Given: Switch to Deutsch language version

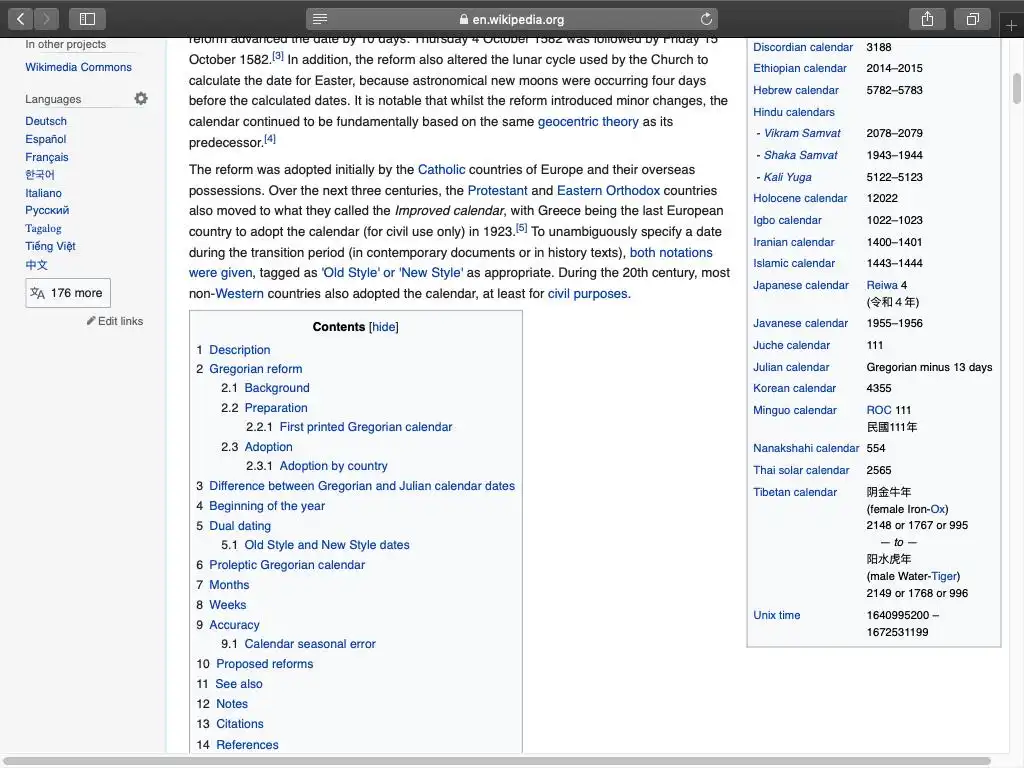Looking at the screenshot, I should 46,121.
